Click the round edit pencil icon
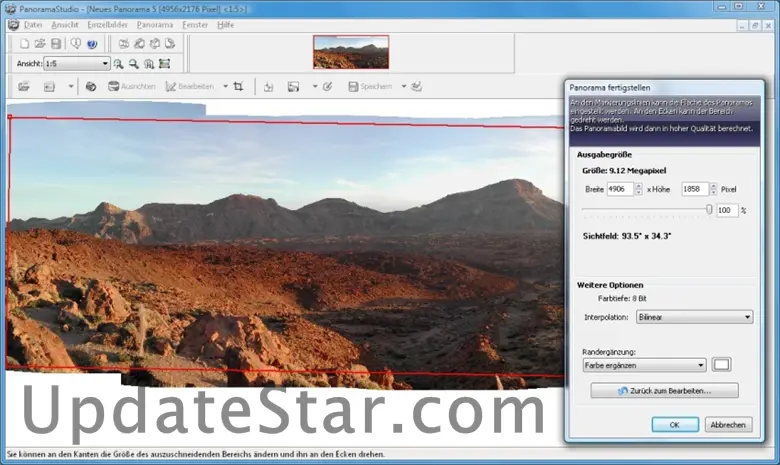This screenshot has height=465, width=780. pos(327,87)
